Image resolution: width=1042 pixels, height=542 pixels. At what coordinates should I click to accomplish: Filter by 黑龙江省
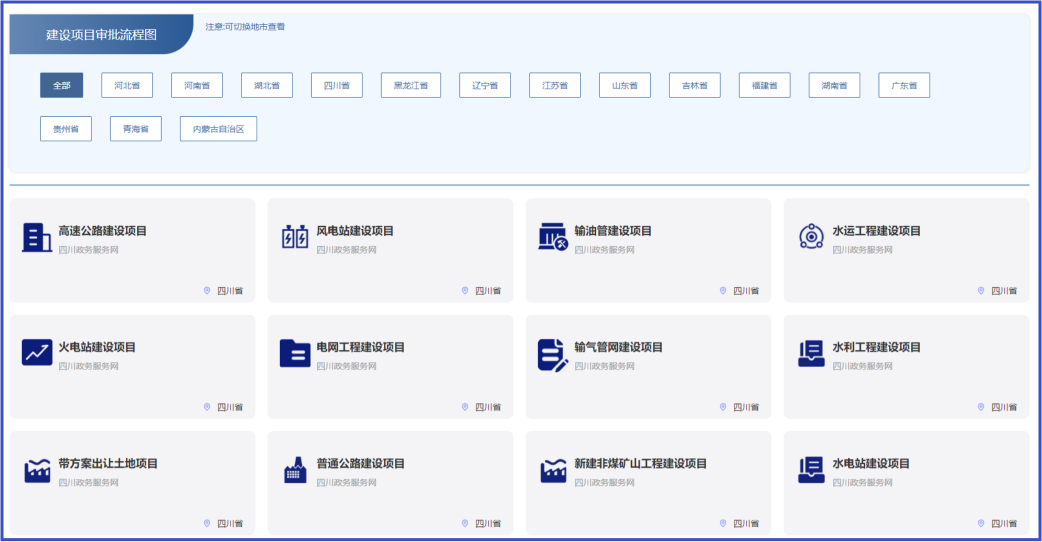coord(411,85)
